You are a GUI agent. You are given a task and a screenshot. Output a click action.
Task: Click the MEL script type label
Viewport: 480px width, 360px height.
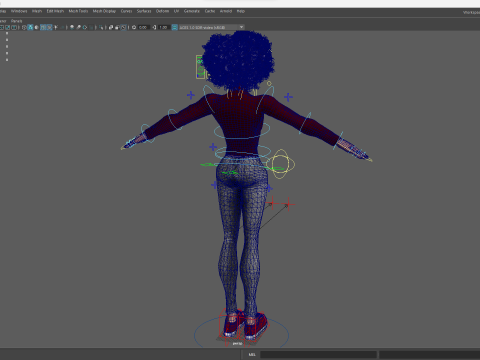[252, 354]
